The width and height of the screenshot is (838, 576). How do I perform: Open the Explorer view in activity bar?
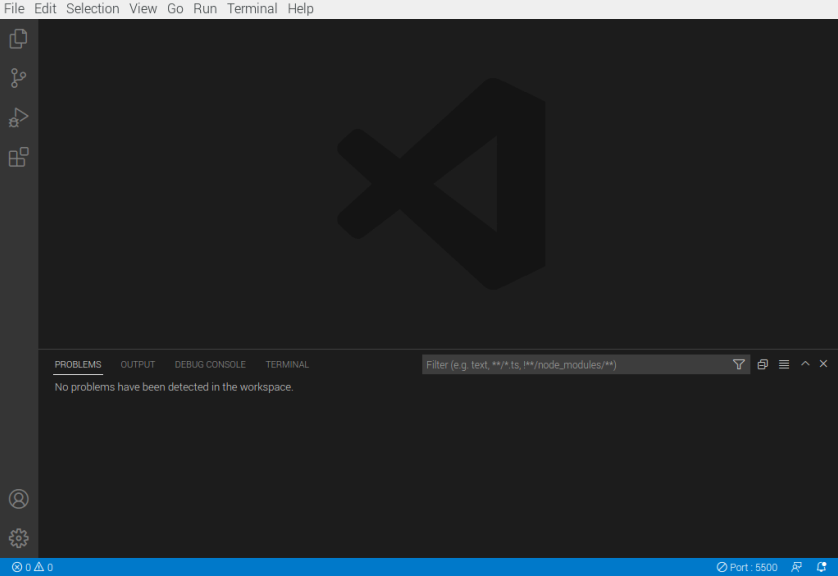pos(18,39)
